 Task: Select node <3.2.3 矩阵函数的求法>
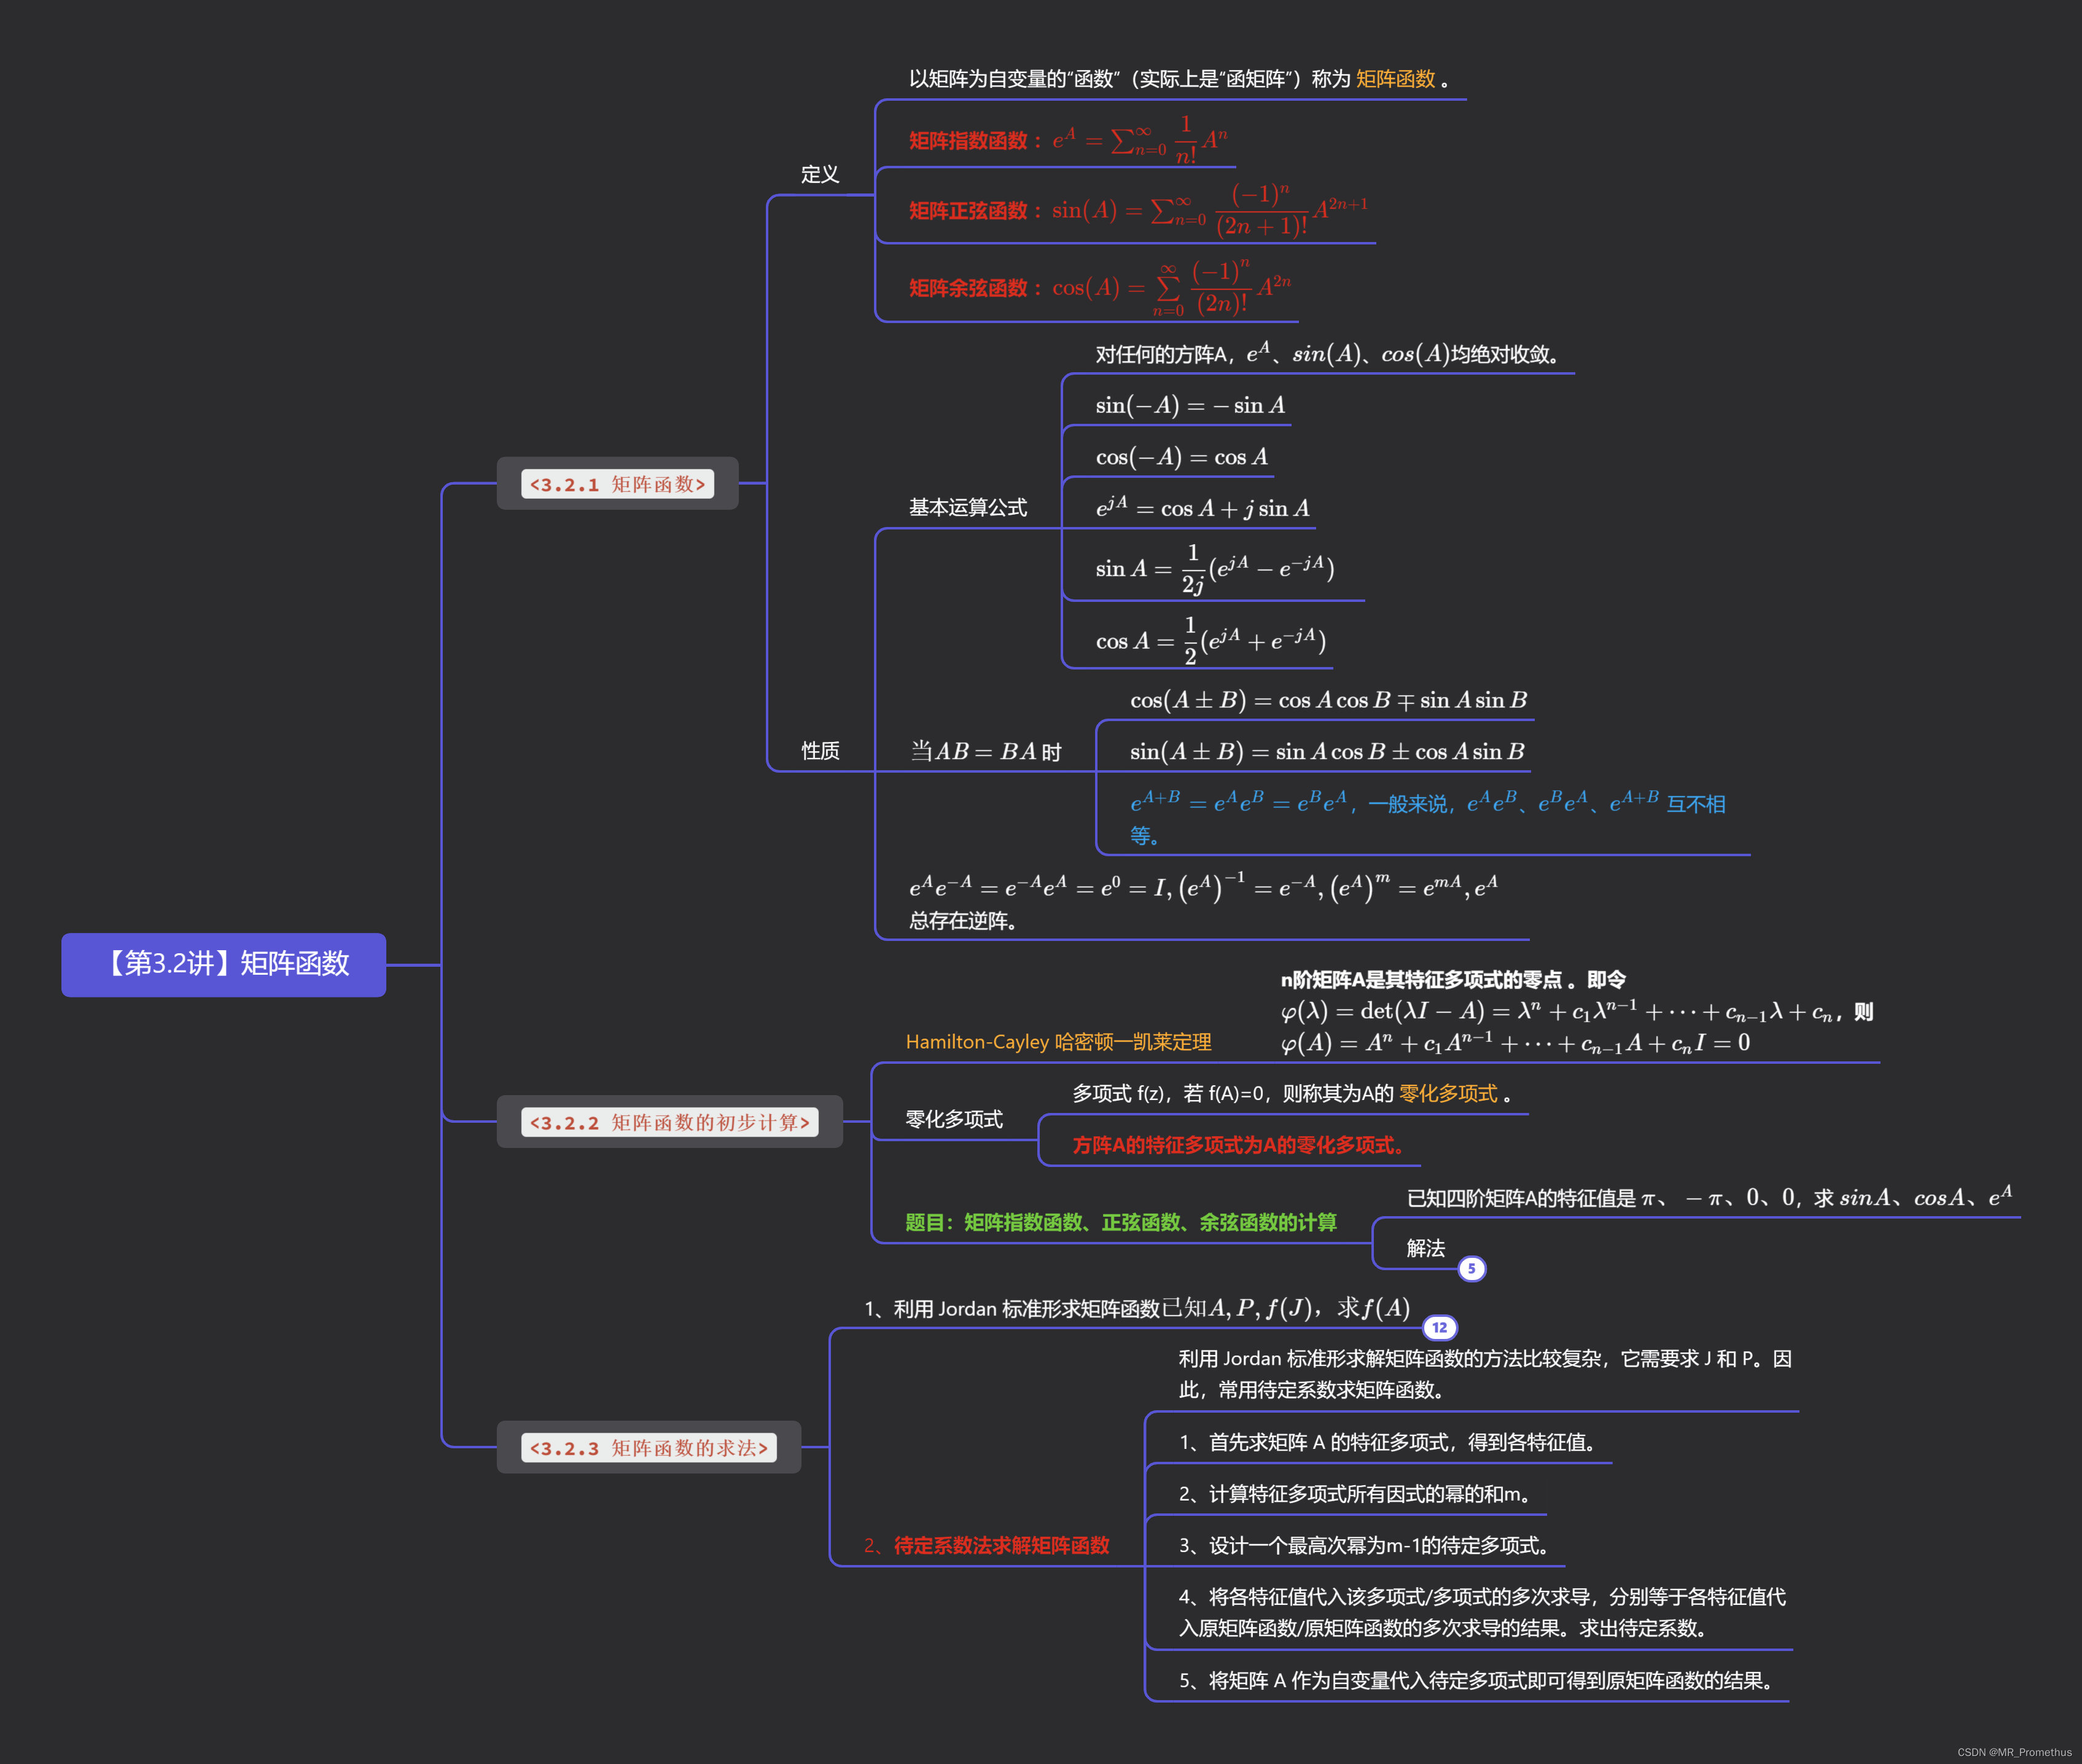point(648,1447)
